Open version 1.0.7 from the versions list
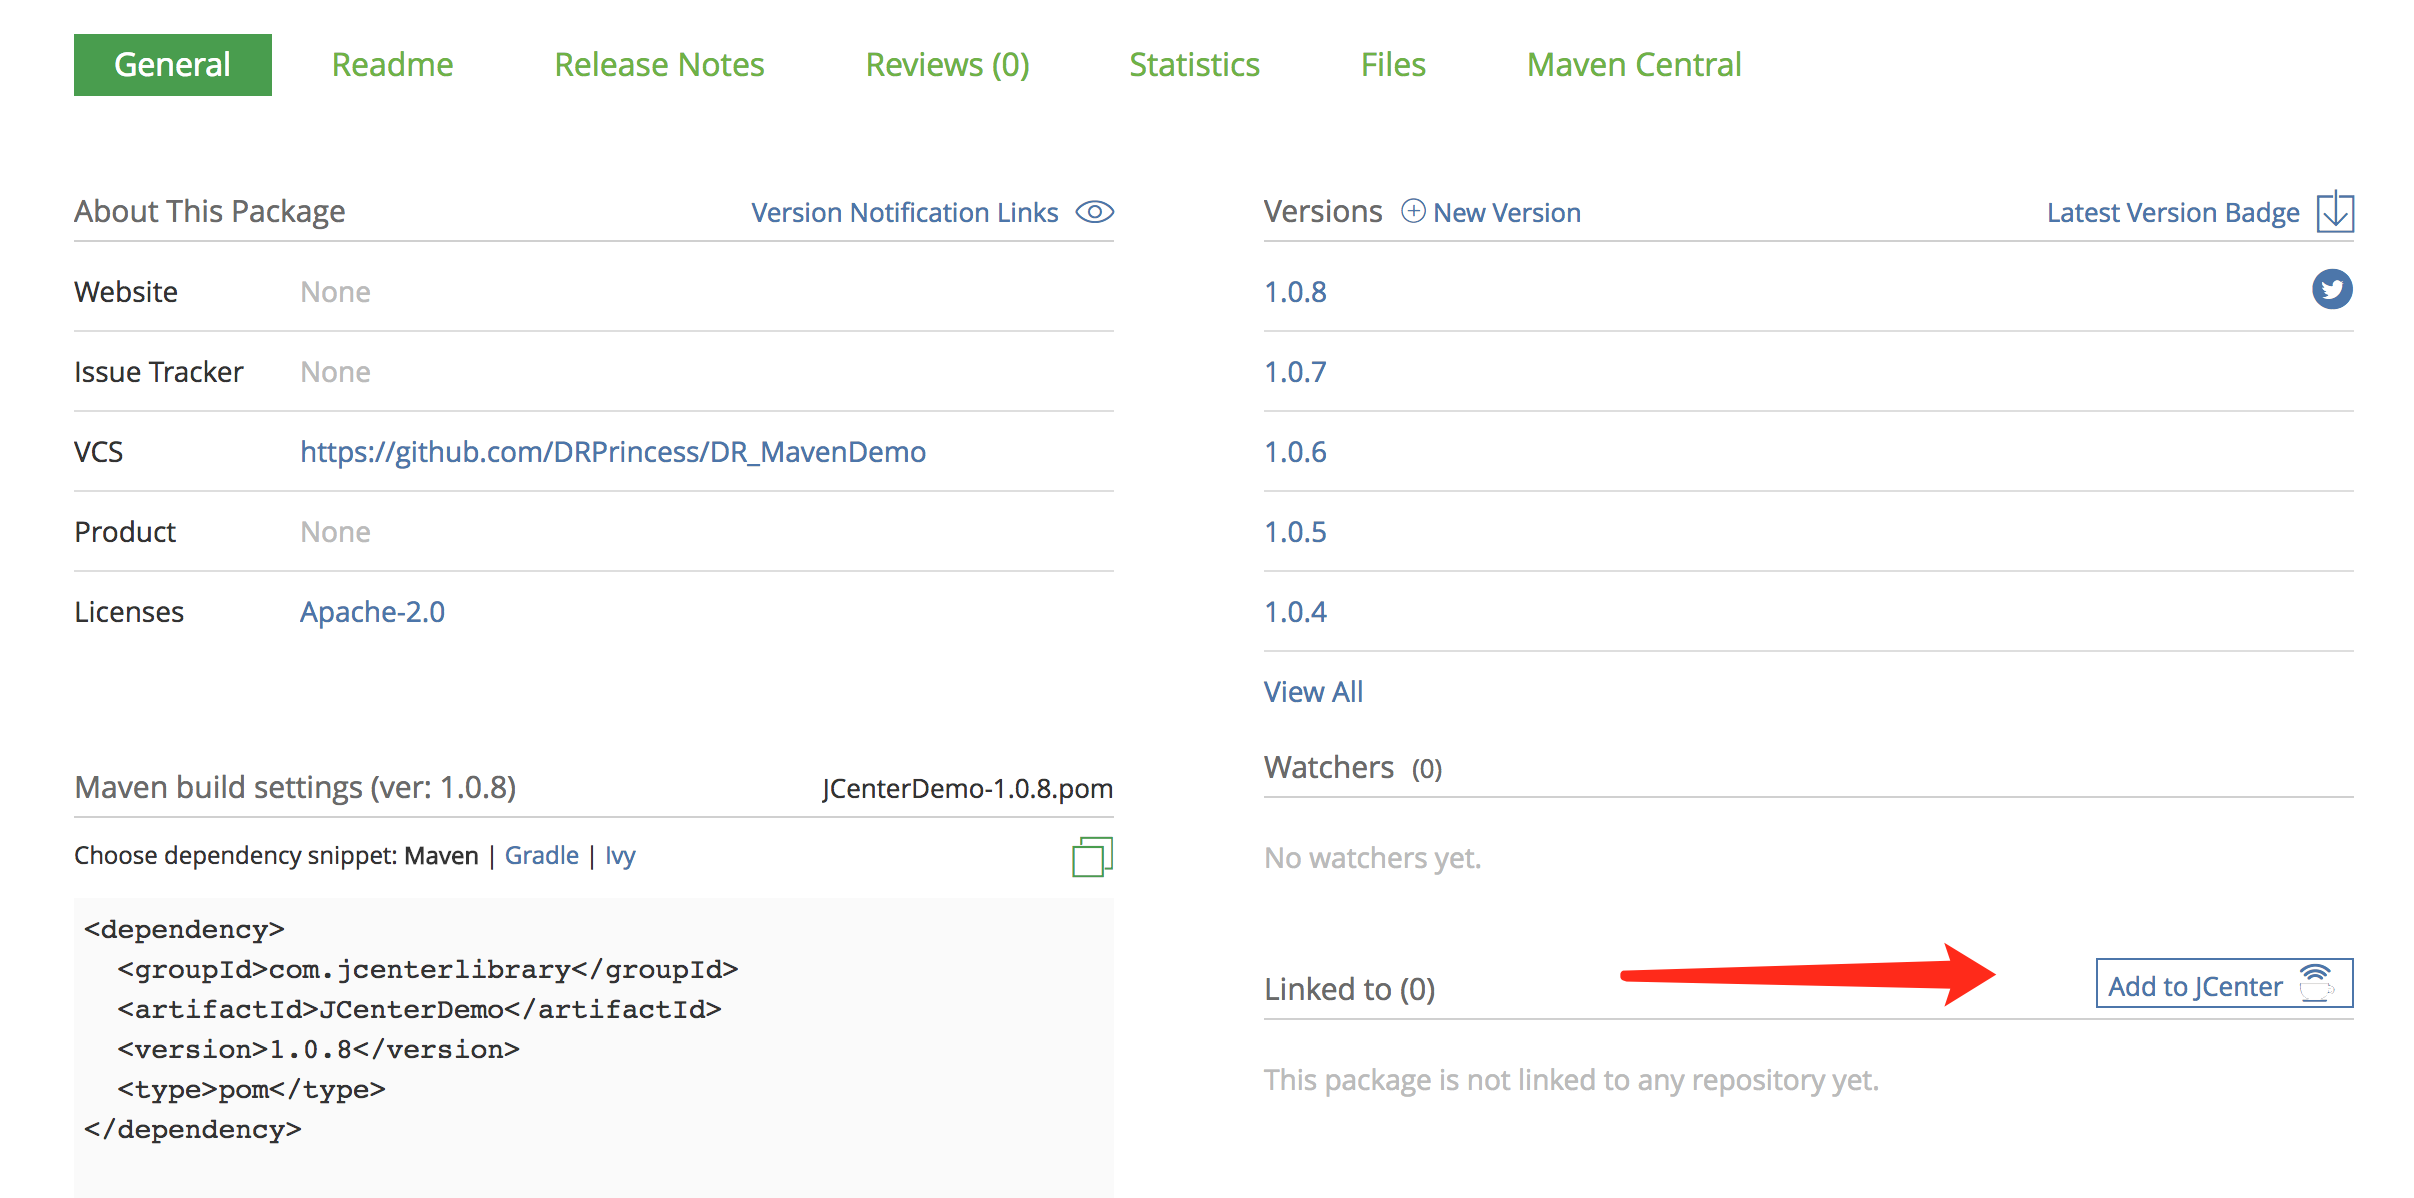The image size is (2414, 1198). click(x=1295, y=372)
